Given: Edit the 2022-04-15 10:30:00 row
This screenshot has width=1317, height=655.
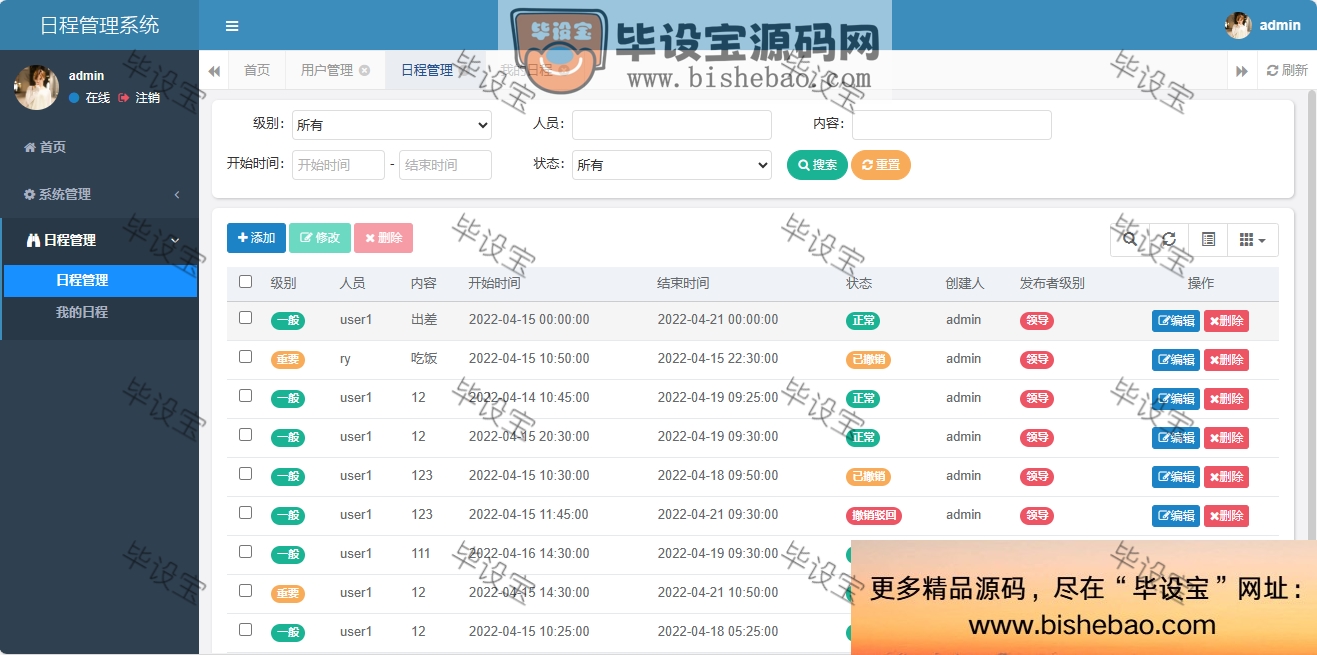Looking at the screenshot, I should click(x=1176, y=477).
